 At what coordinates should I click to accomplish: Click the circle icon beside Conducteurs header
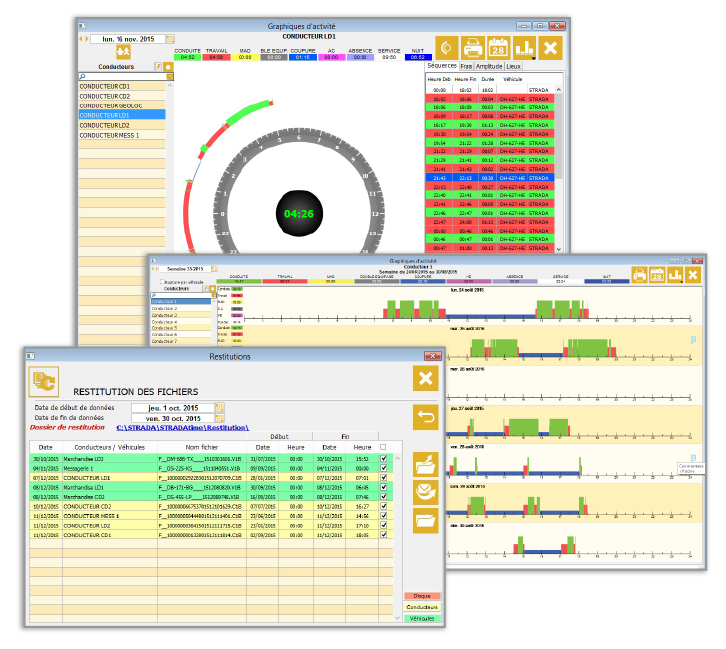coord(169,67)
